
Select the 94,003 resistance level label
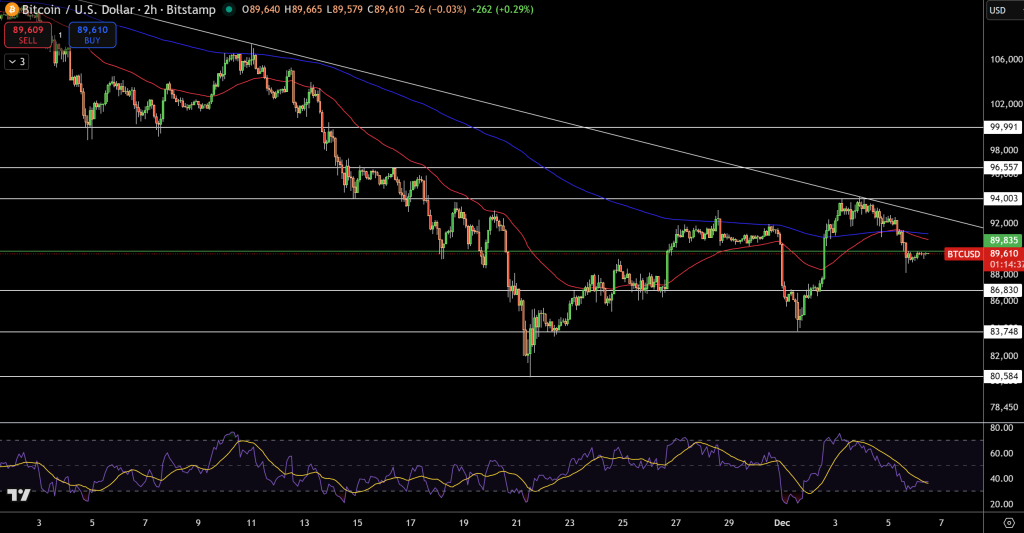click(x=1003, y=199)
